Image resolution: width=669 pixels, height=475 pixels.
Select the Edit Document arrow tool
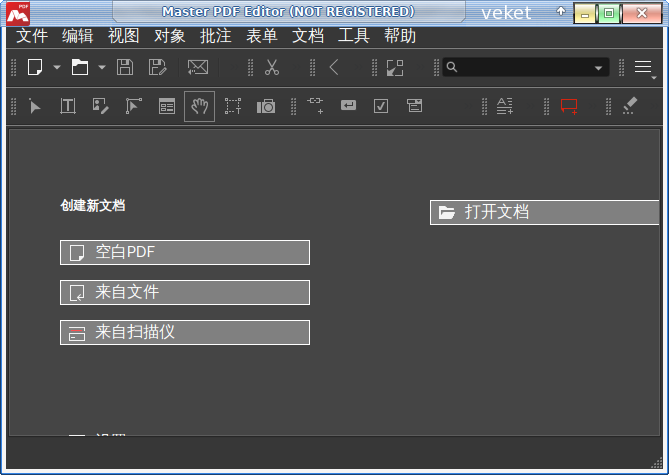(35, 106)
